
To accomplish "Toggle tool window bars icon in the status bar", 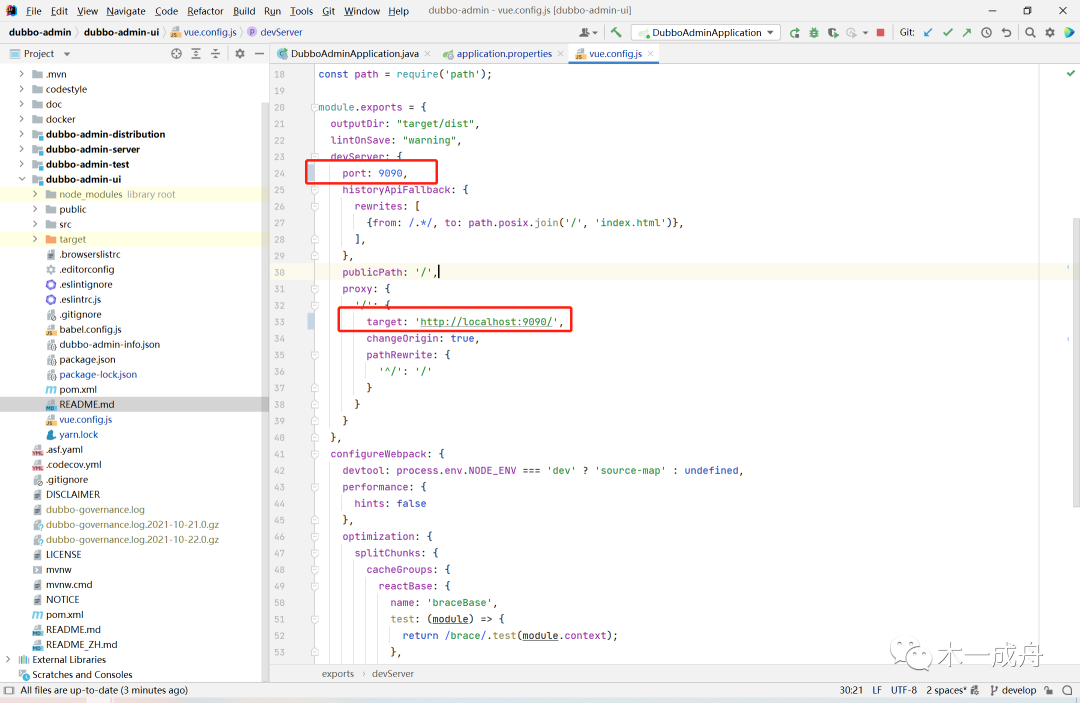I will click(9, 690).
